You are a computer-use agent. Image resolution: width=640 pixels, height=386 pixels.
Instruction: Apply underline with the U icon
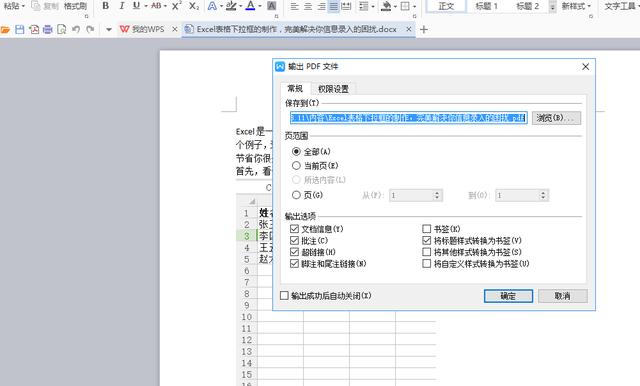pos(136,6)
